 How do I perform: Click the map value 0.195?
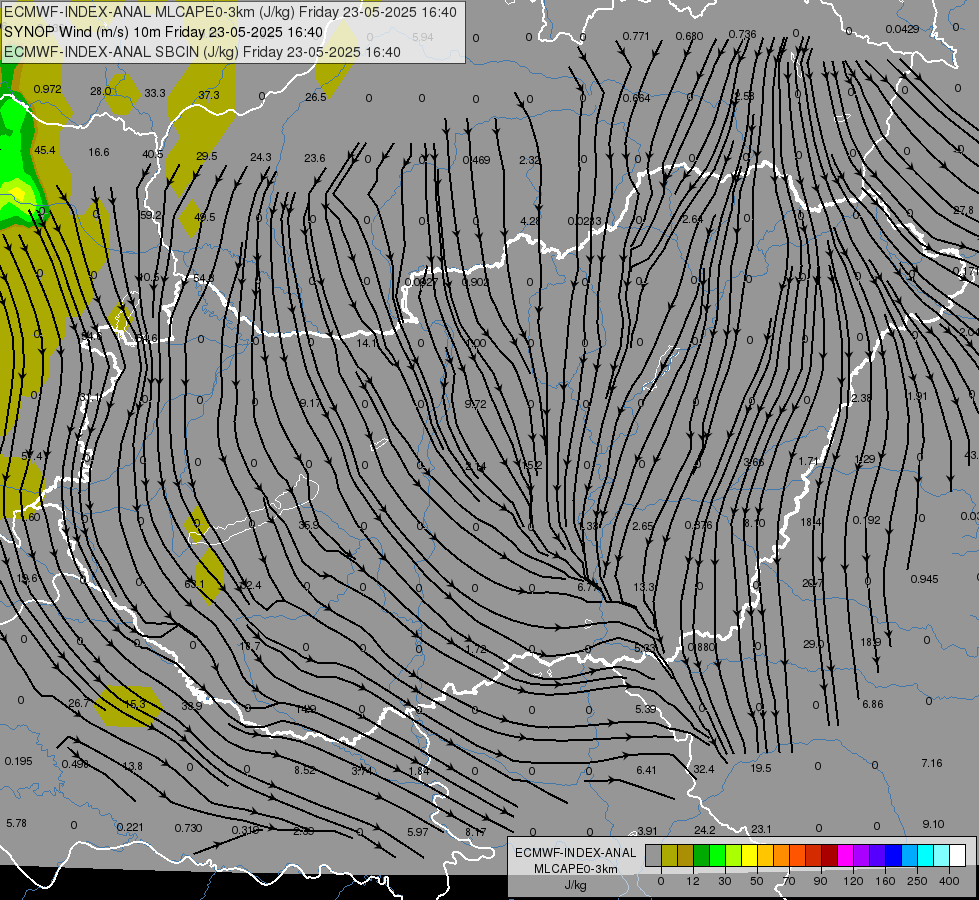tap(19, 761)
